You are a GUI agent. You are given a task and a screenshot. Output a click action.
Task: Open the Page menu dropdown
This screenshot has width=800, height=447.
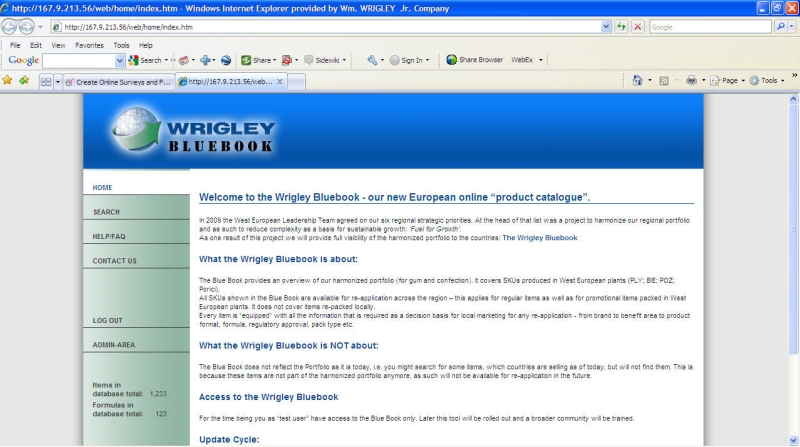(x=729, y=80)
